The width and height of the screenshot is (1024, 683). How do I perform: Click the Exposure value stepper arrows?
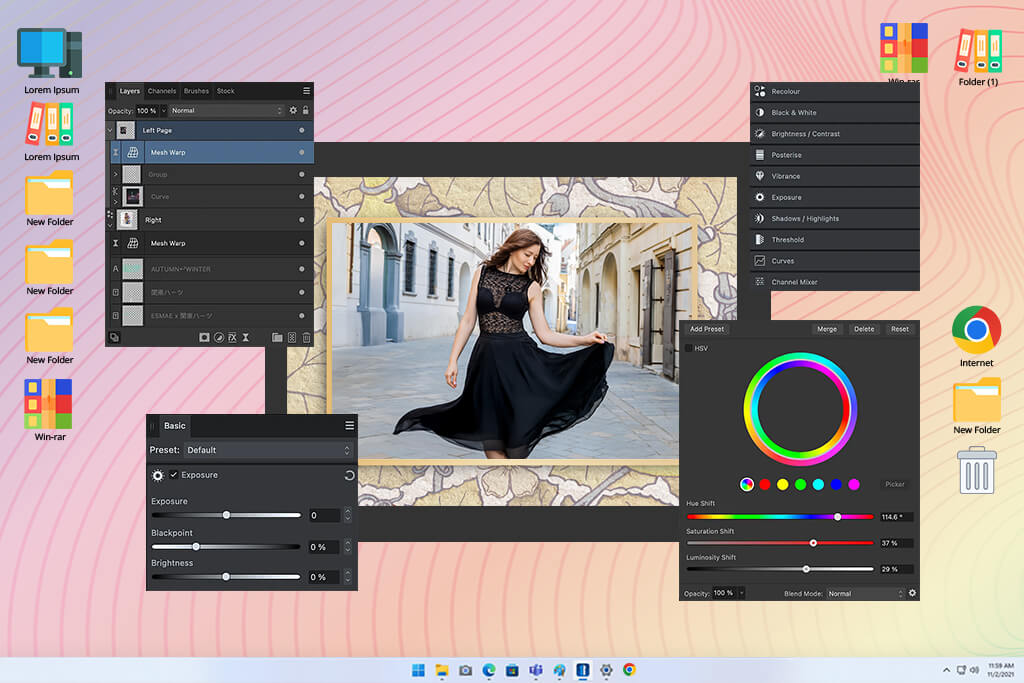(347, 515)
